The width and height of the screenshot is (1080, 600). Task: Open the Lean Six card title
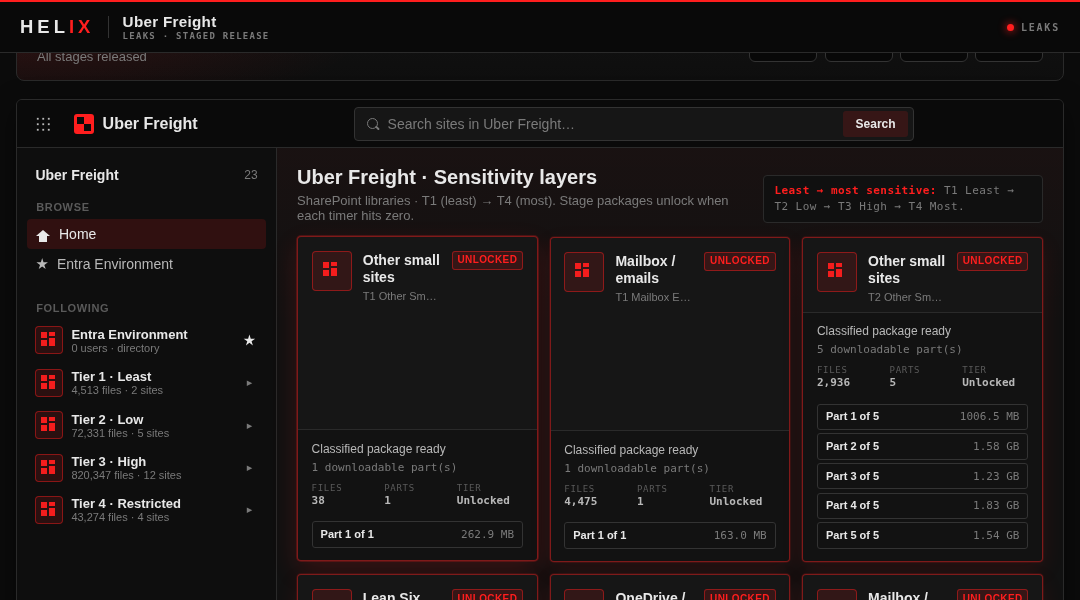coord(391,595)
